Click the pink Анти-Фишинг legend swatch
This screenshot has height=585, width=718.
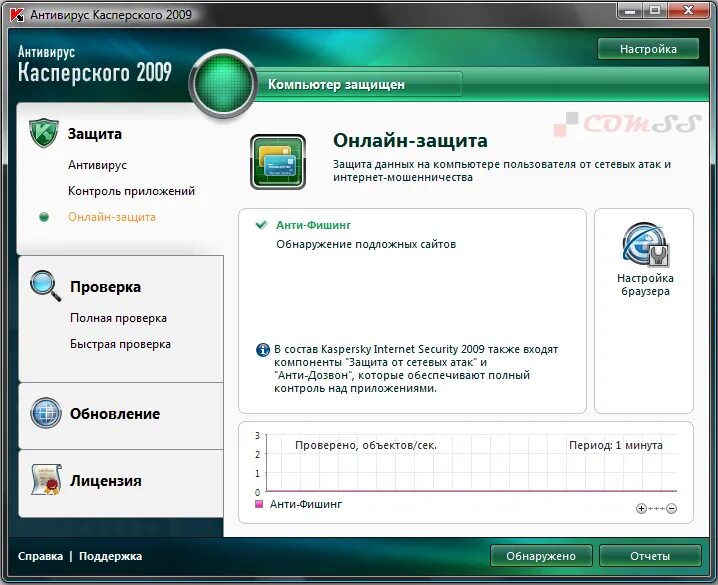click(259, 504)
